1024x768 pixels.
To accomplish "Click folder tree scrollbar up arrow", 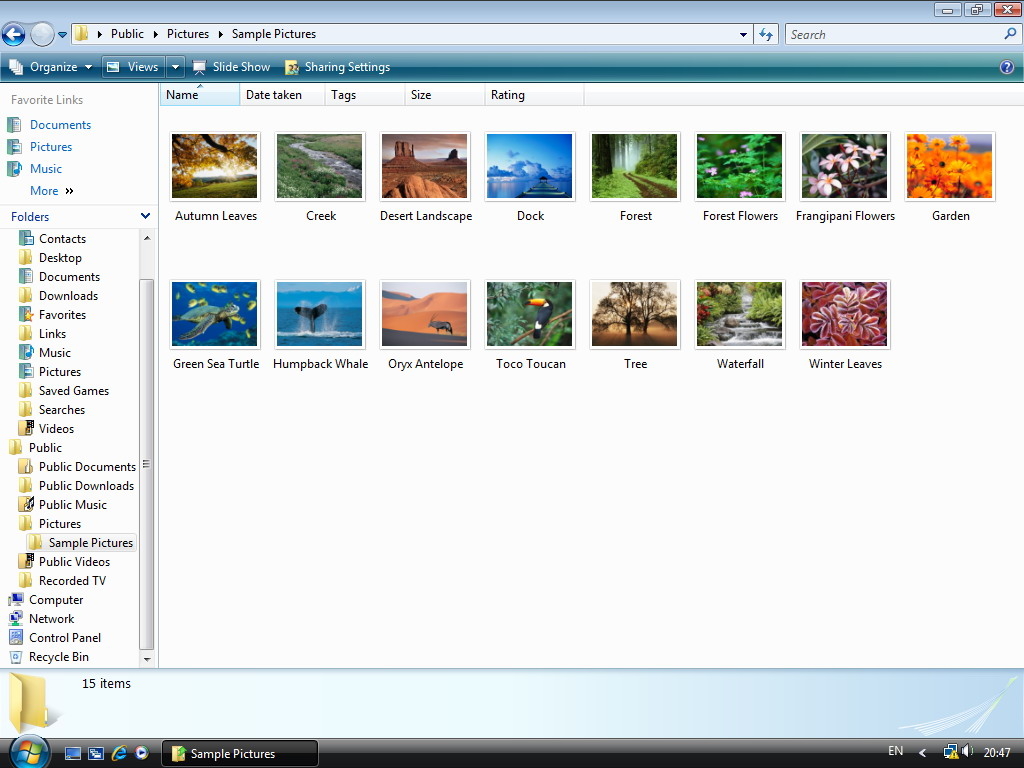I will [147, 238].
